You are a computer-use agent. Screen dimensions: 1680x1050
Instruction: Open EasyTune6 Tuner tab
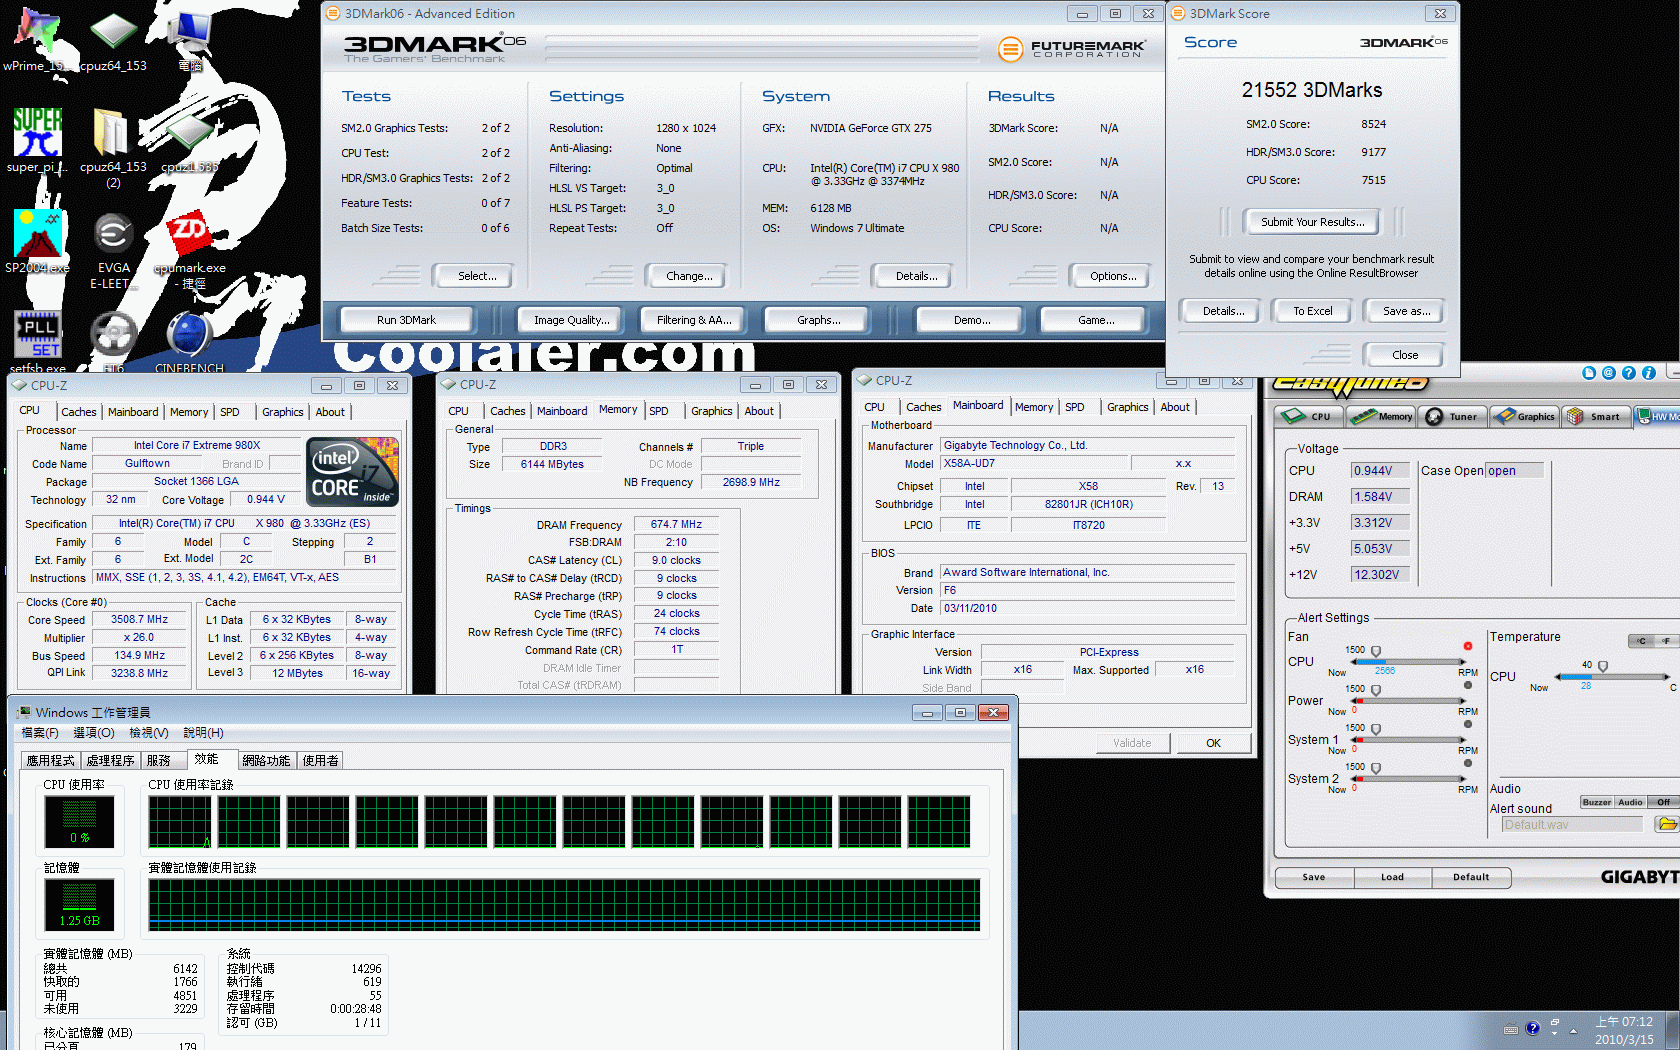1454,417
